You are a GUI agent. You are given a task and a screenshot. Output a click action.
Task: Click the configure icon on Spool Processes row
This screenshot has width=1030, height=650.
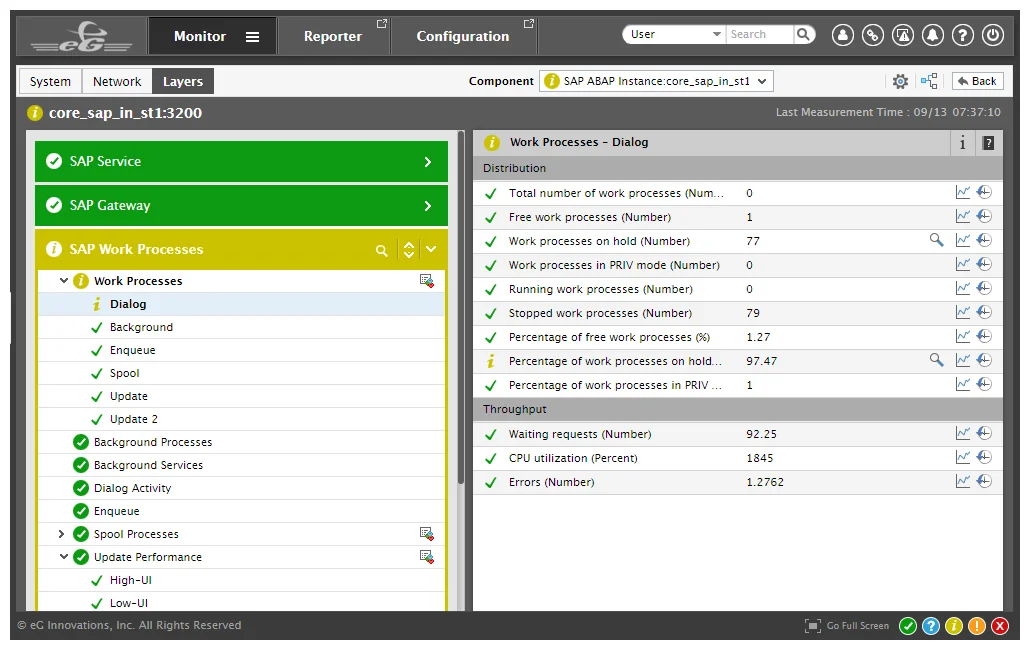click(x=427, y=534)
